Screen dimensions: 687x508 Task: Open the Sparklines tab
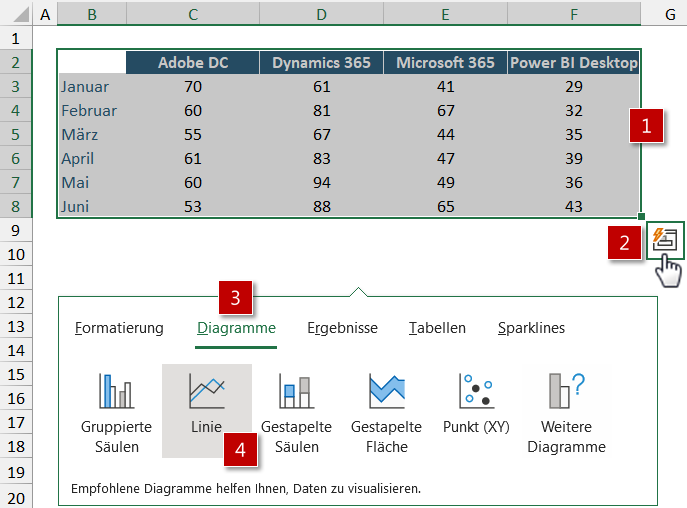531,328
